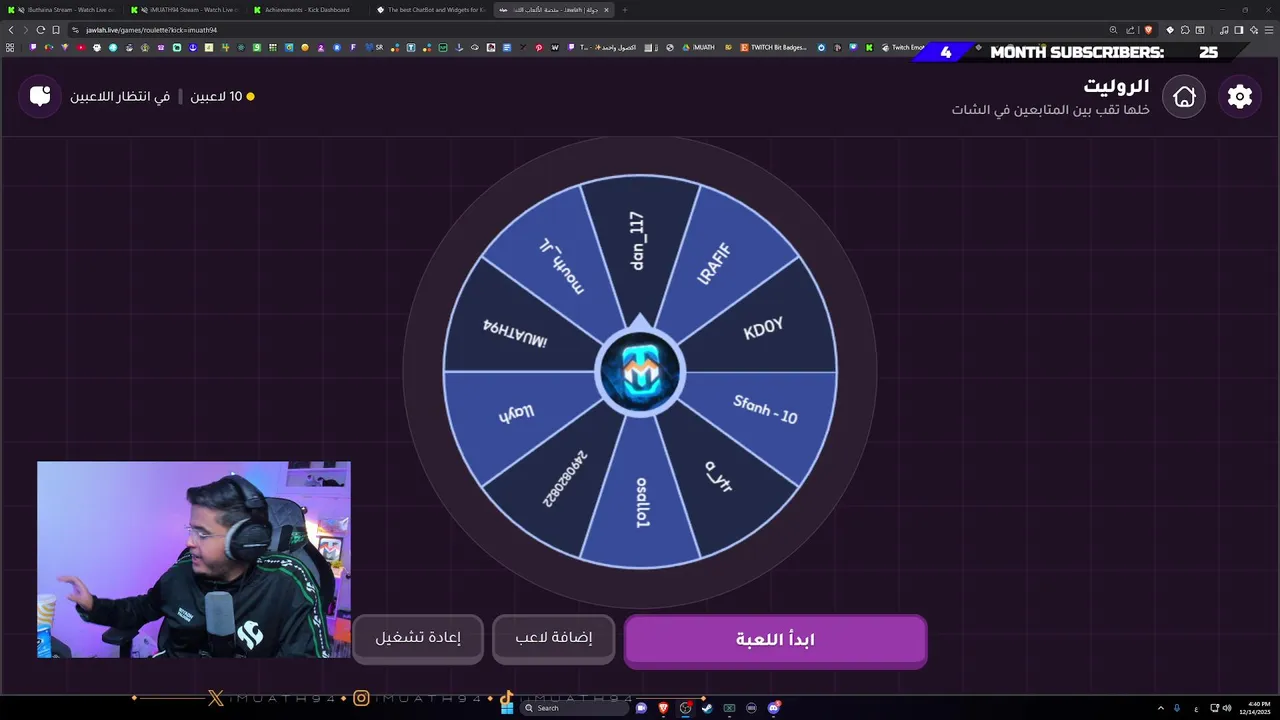
Task: Open the Windows Start button
Action: (507, 708)
